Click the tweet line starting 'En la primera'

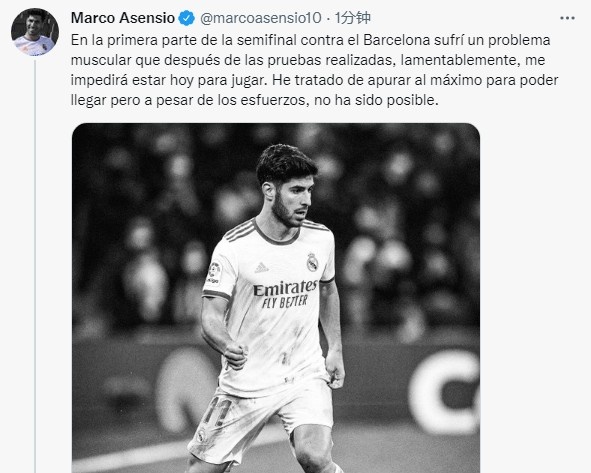[x=311, y=40]
